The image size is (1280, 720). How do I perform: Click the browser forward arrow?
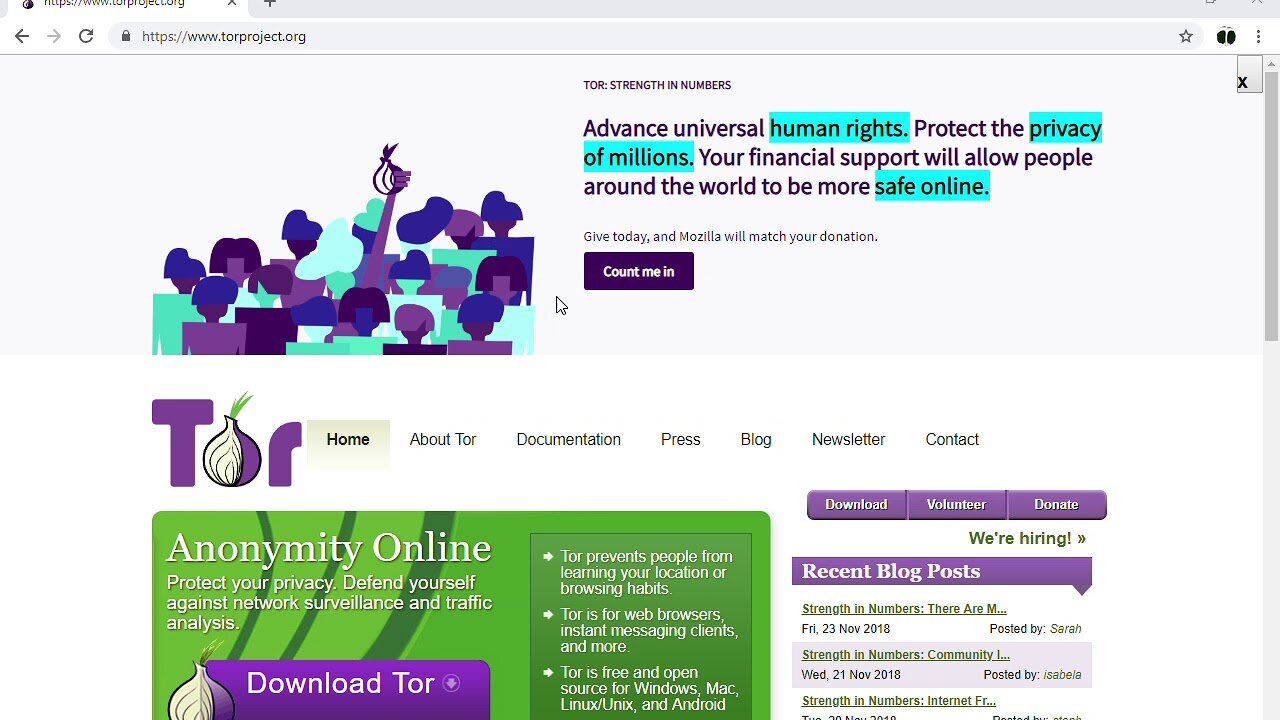coord(54,36)
